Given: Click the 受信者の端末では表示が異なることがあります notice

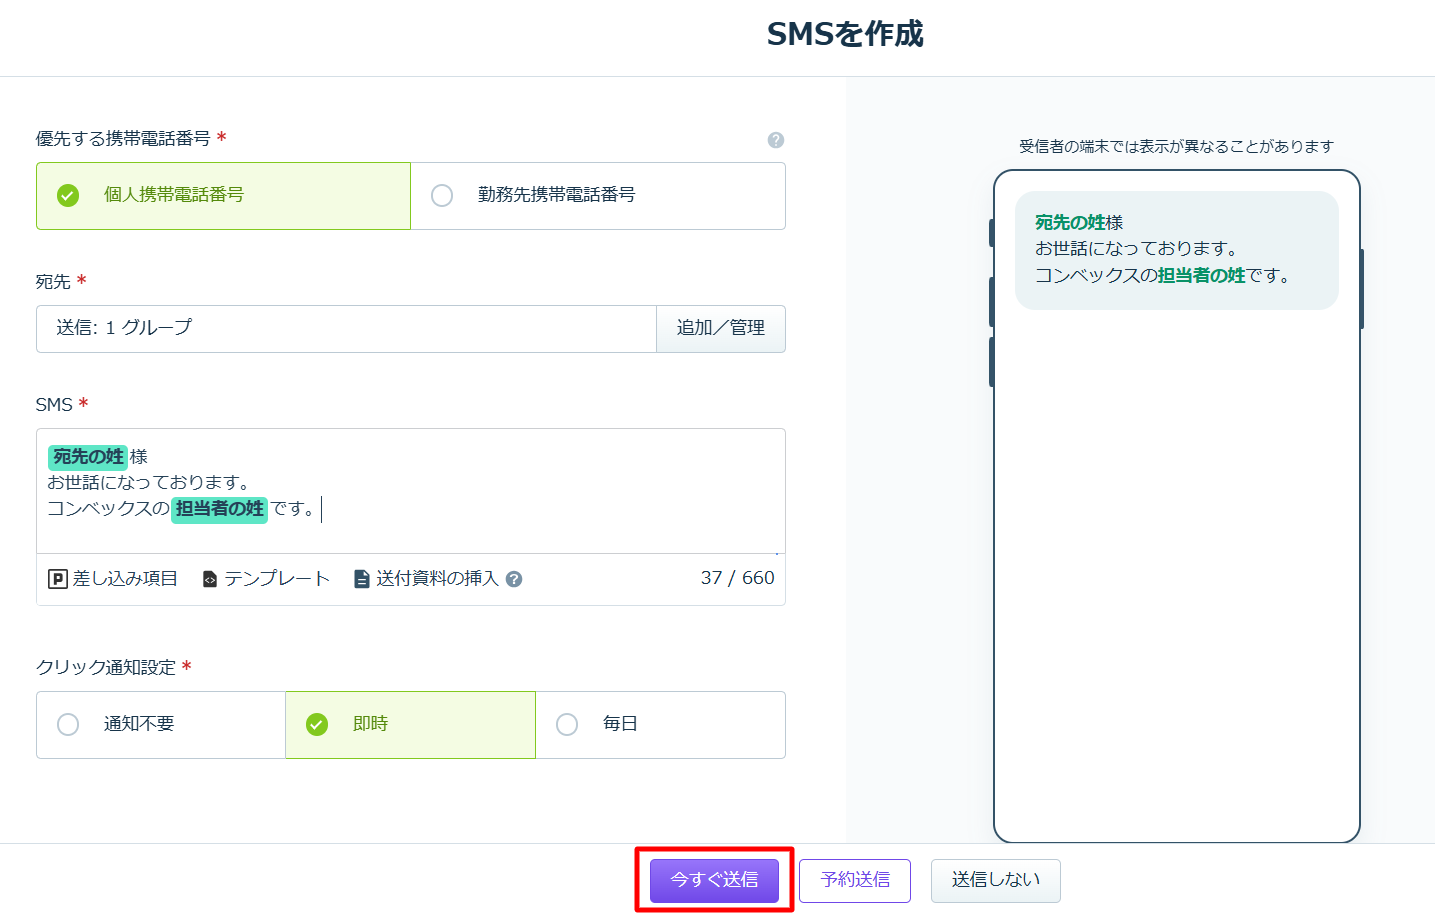Looking at the screenshot, I should pos(1177,146).
